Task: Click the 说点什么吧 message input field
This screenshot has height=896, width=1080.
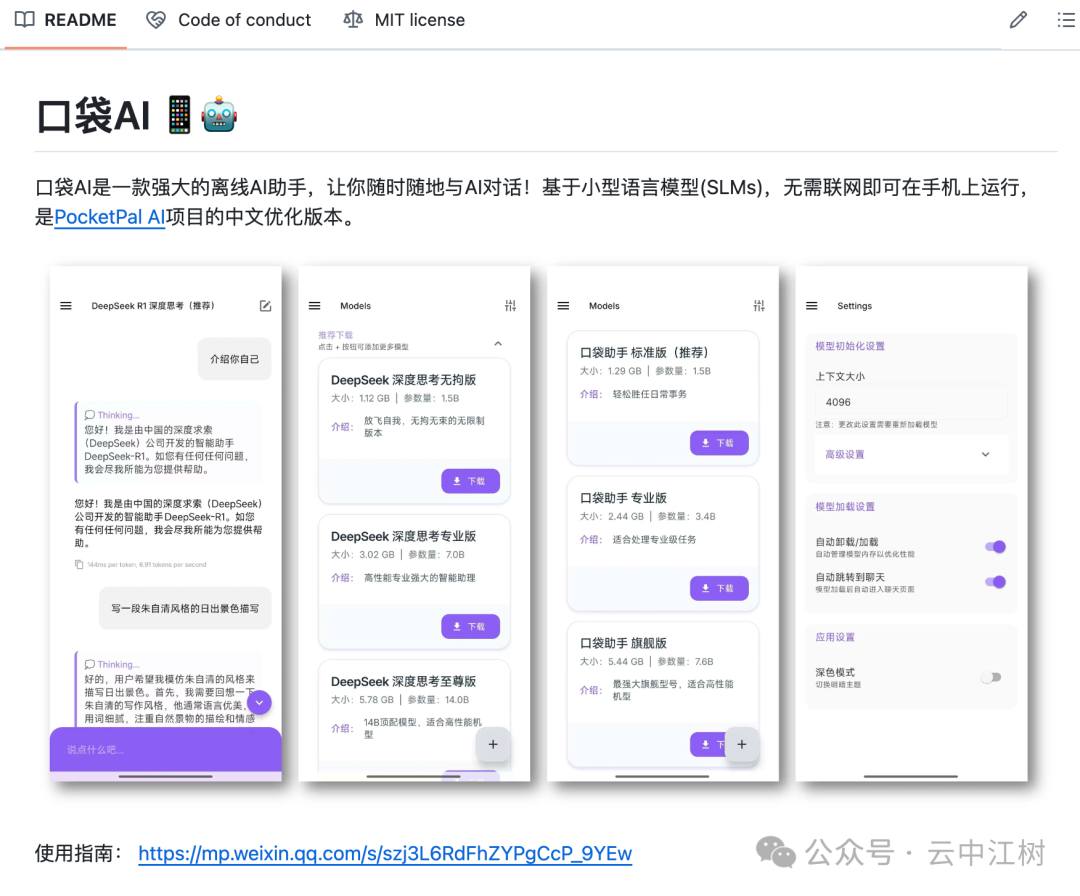Action: (x=165, y=749)
